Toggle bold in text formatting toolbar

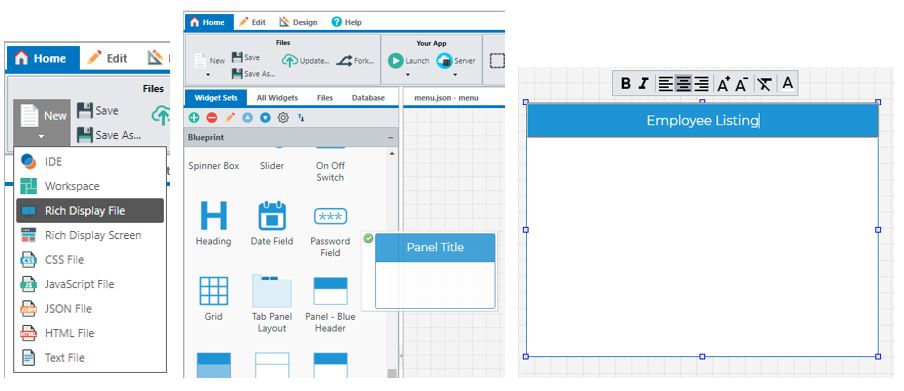point(626,84)
